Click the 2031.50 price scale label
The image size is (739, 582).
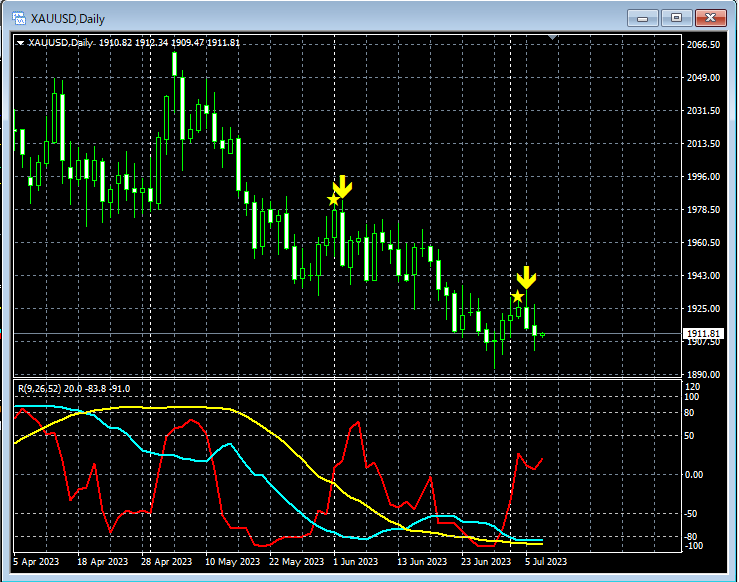tap(703, 110)
